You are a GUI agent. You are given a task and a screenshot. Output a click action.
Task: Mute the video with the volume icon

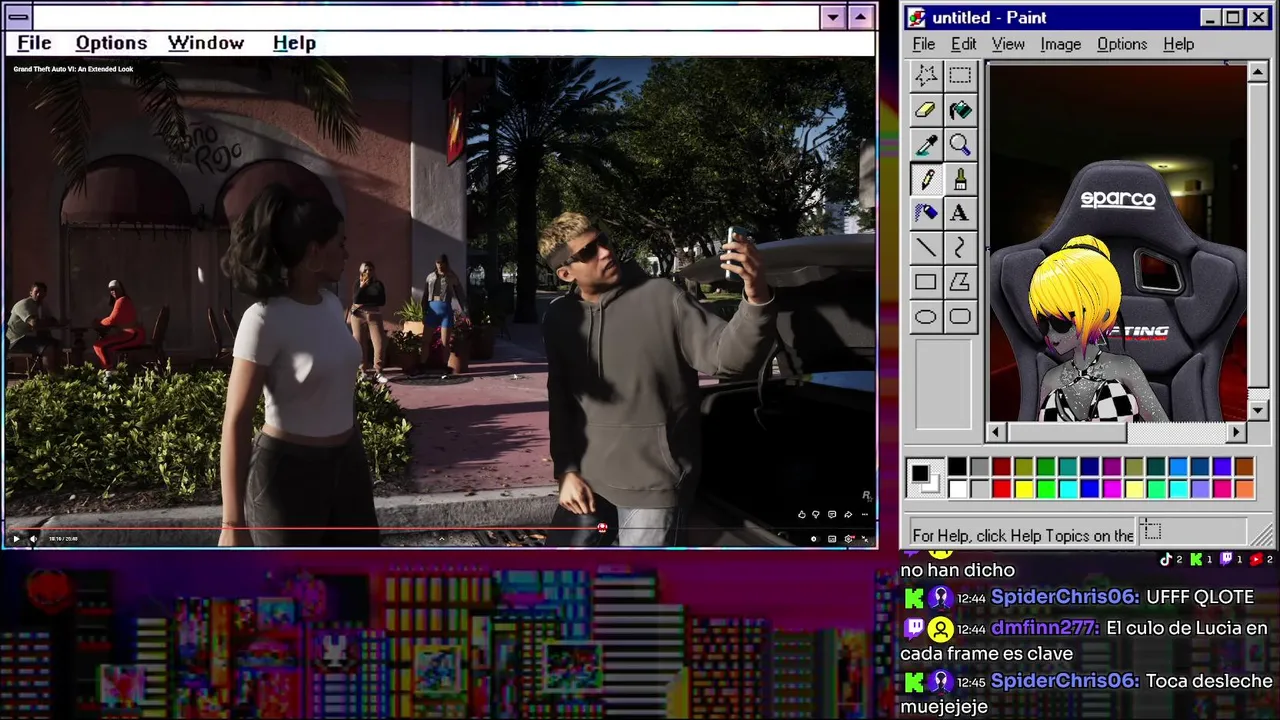(33, 539)
